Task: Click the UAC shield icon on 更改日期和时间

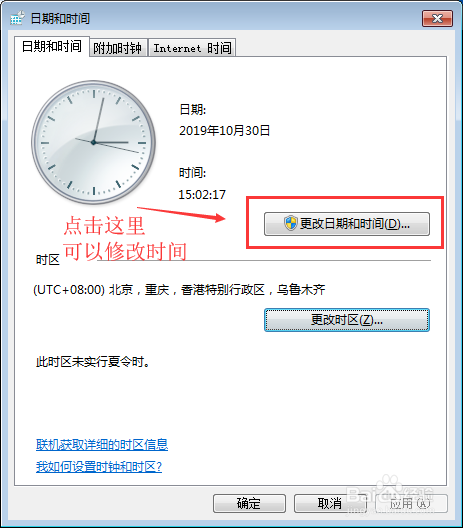Action: click(290, 223)
